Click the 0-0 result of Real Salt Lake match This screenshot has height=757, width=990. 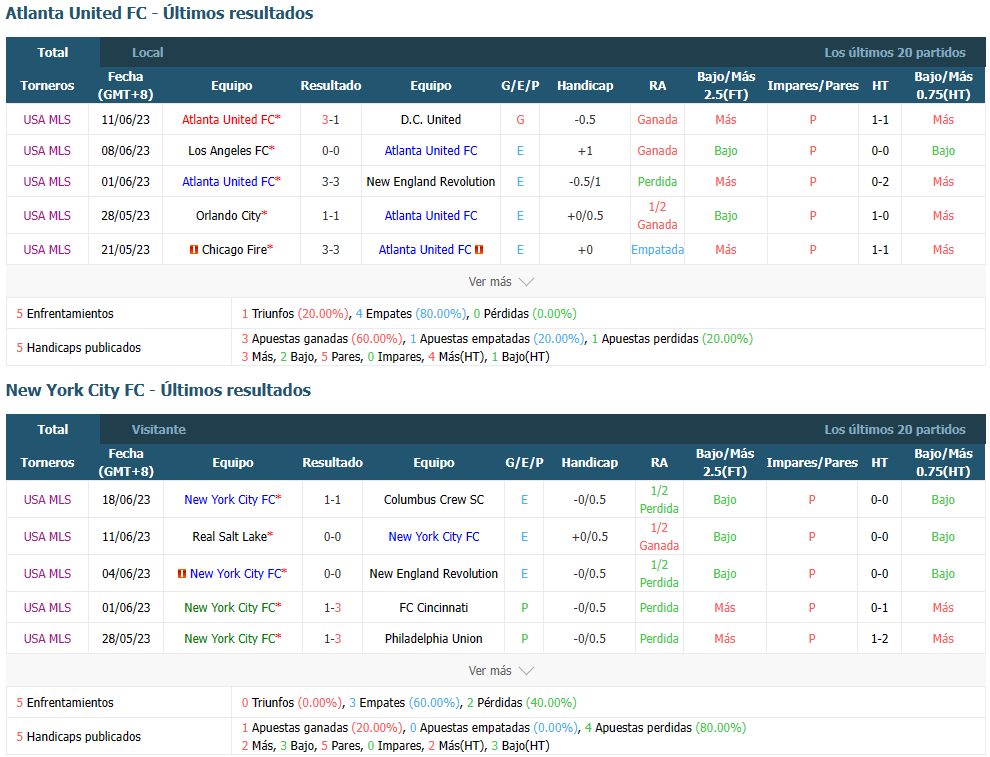coord(333,537)
